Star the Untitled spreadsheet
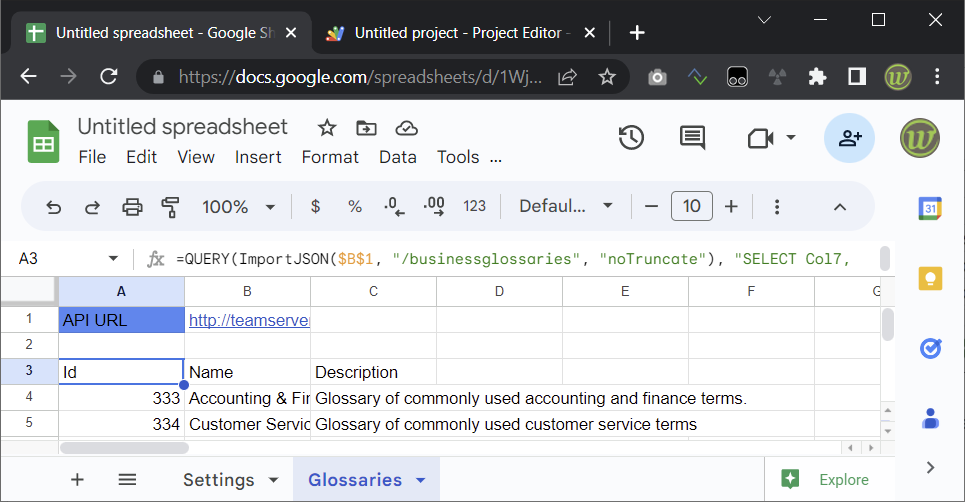 coord(327,128)
